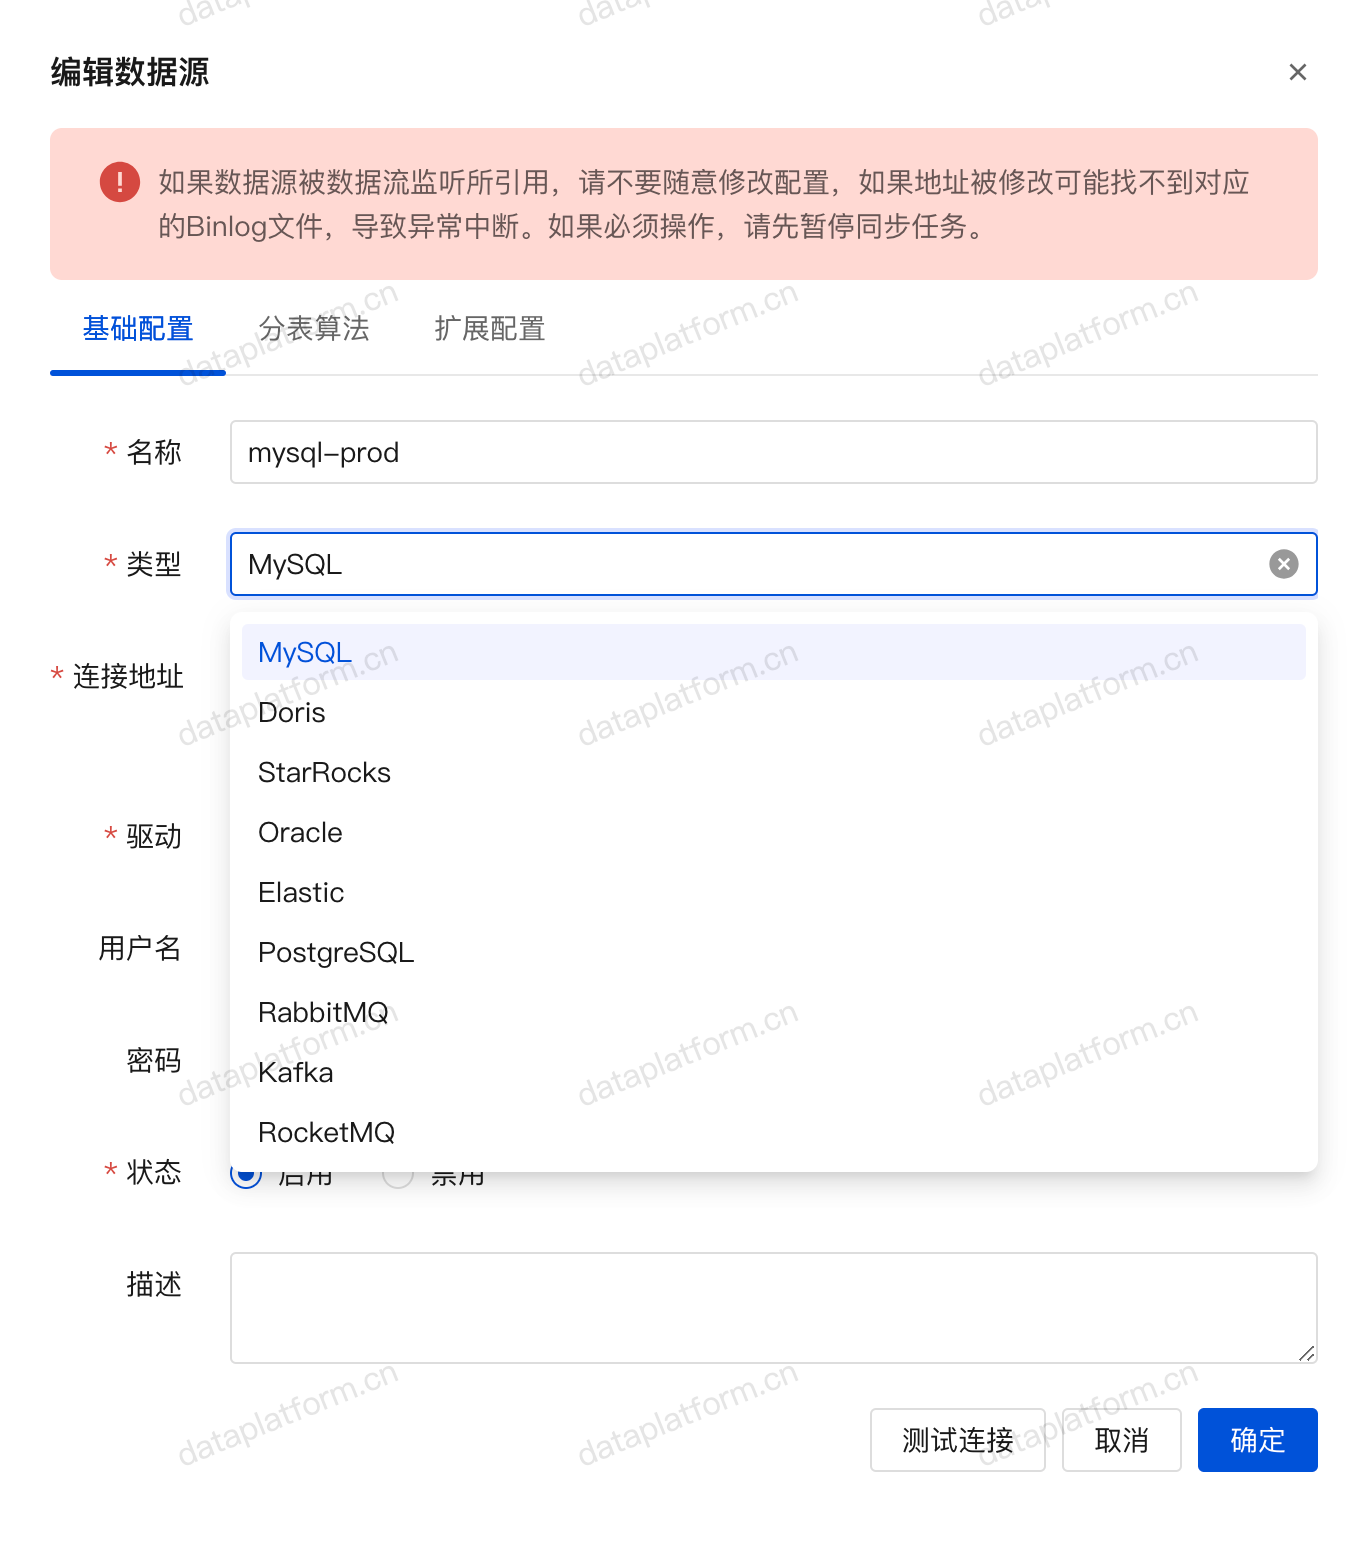The width and height of the screenshot is (1368, 1546).
Task: Click the 名称 input field with mysql-prod
Action: [x=772, y=452]
